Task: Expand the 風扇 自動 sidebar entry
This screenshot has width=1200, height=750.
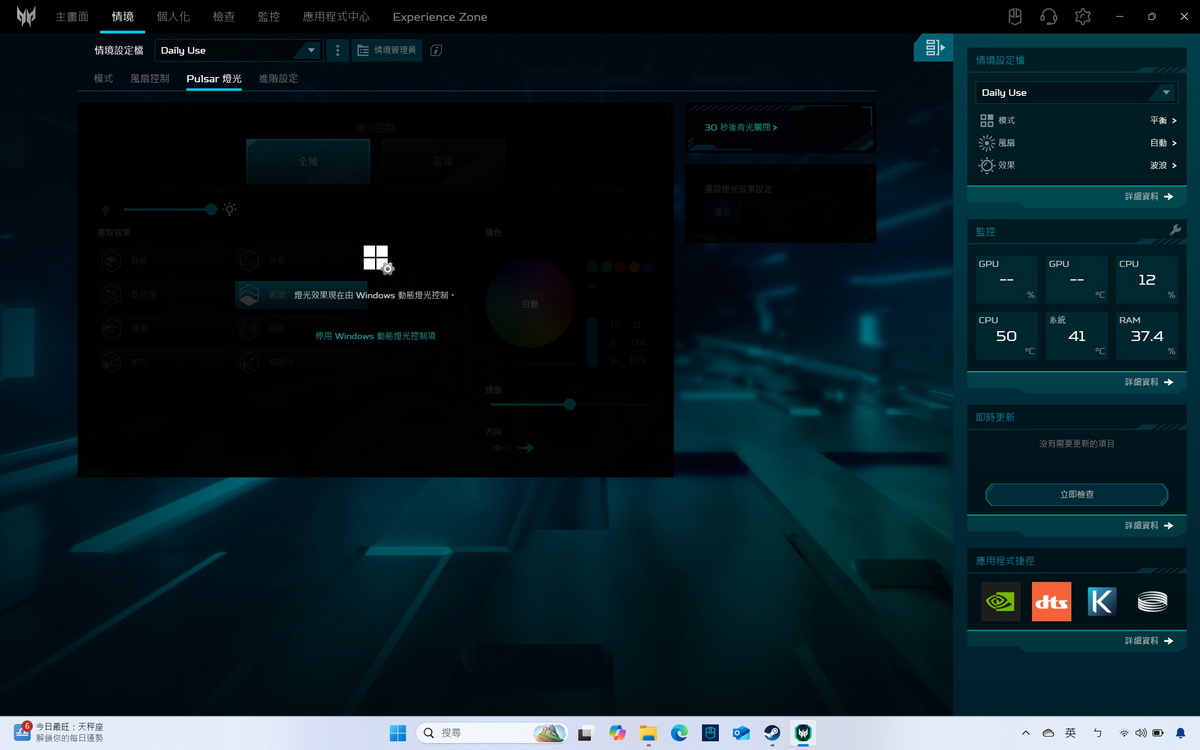Action: [1162, 143]
